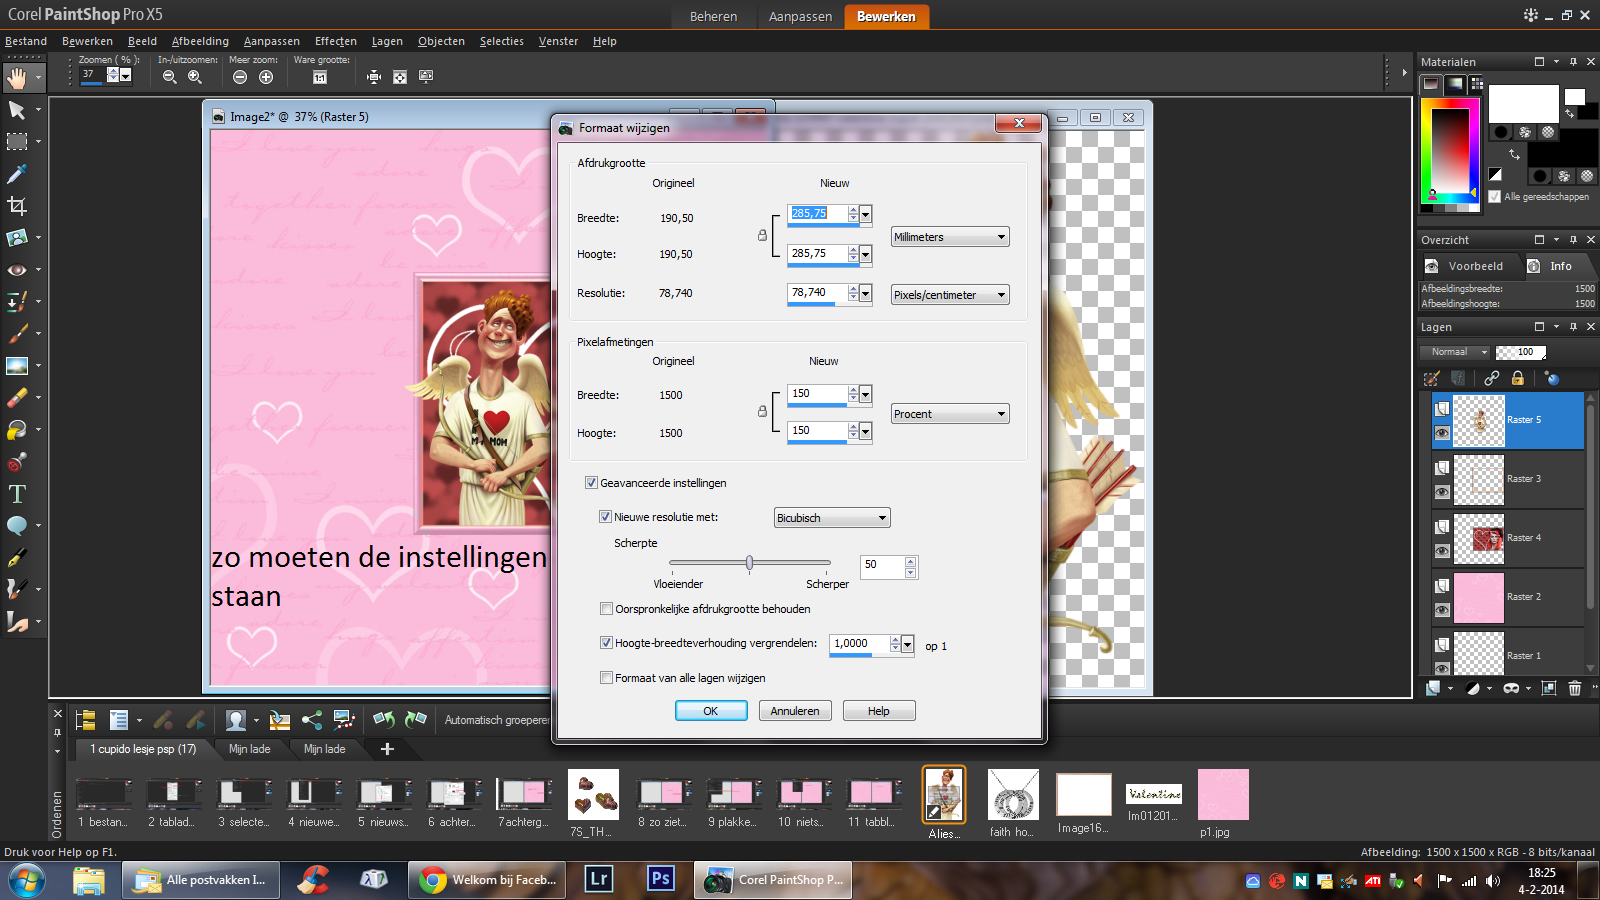This screenshot has width=1600, height=900.
Task: Toggle Nieuwe resolutie met checkbox
Action: pyautogui.click(x=605, y=517)
